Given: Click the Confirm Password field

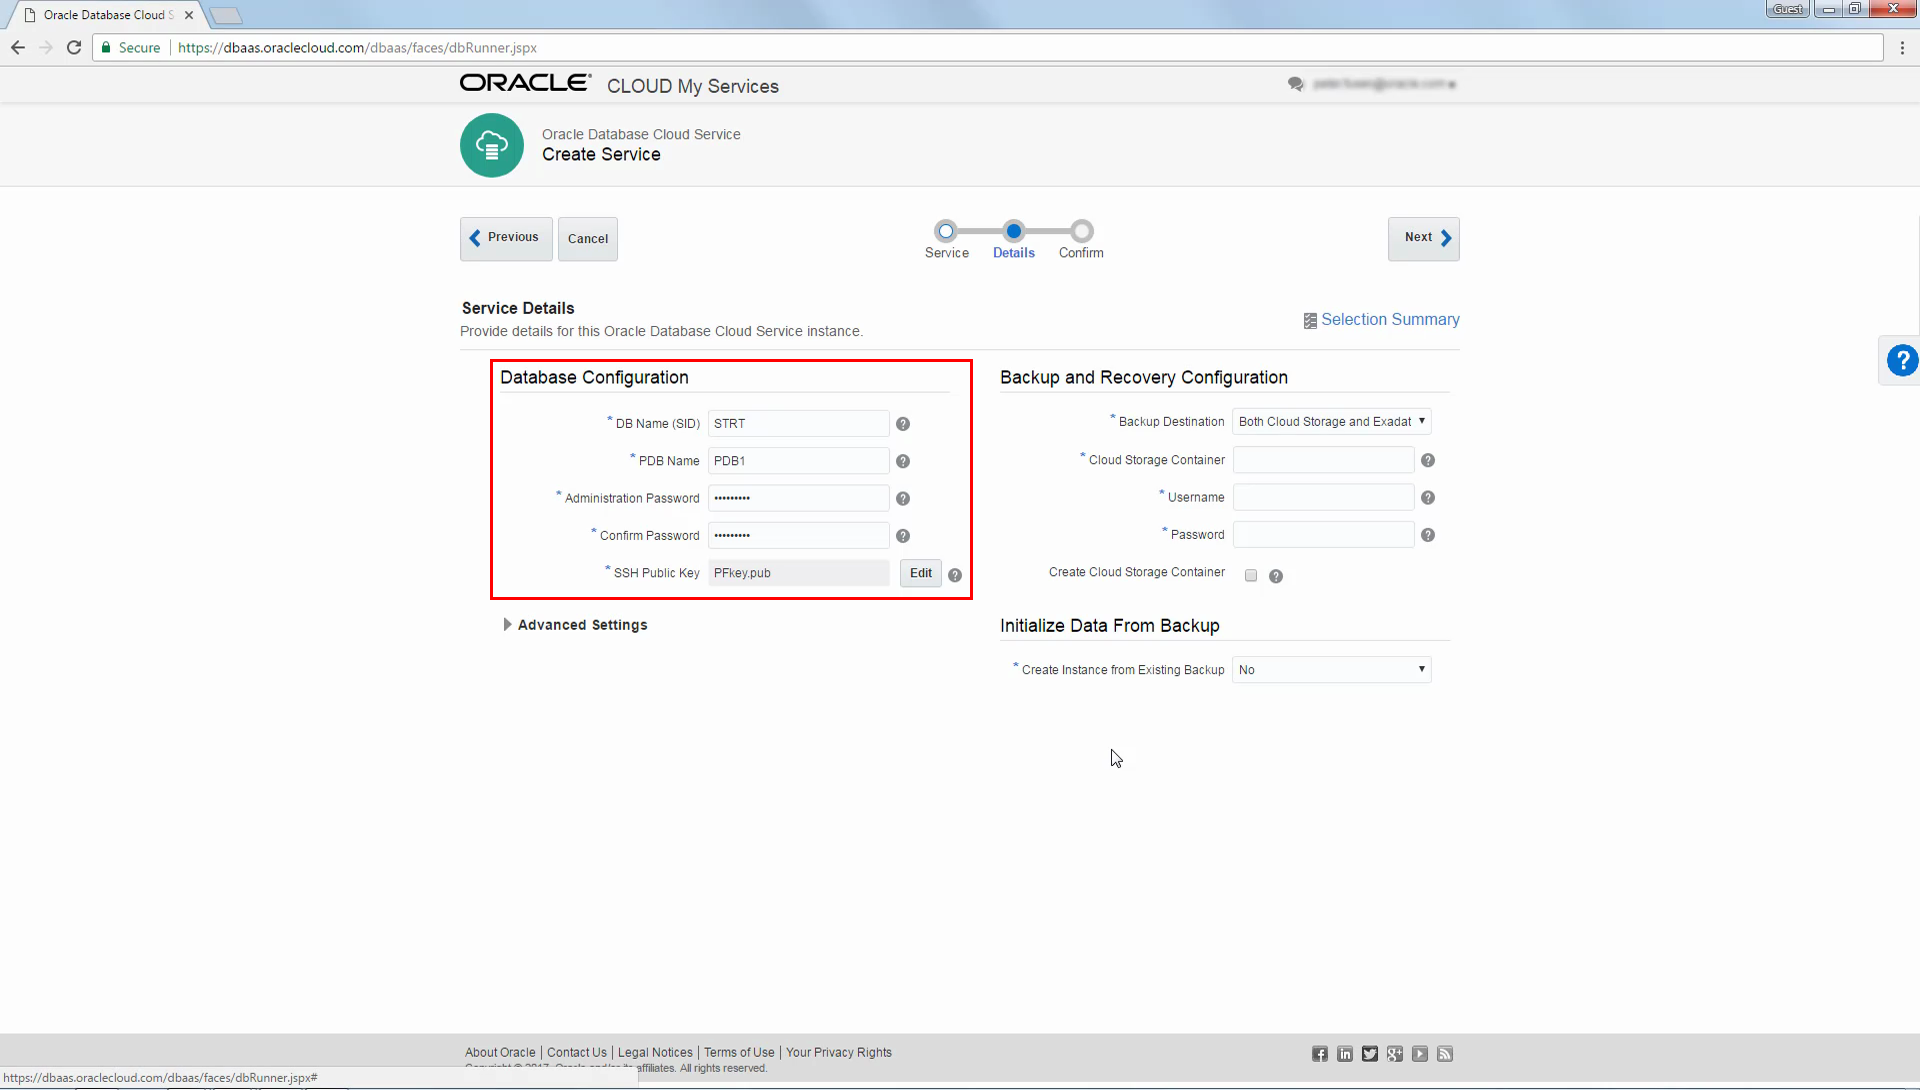Looking at the screenshot, I should click(x=799, y=536).
